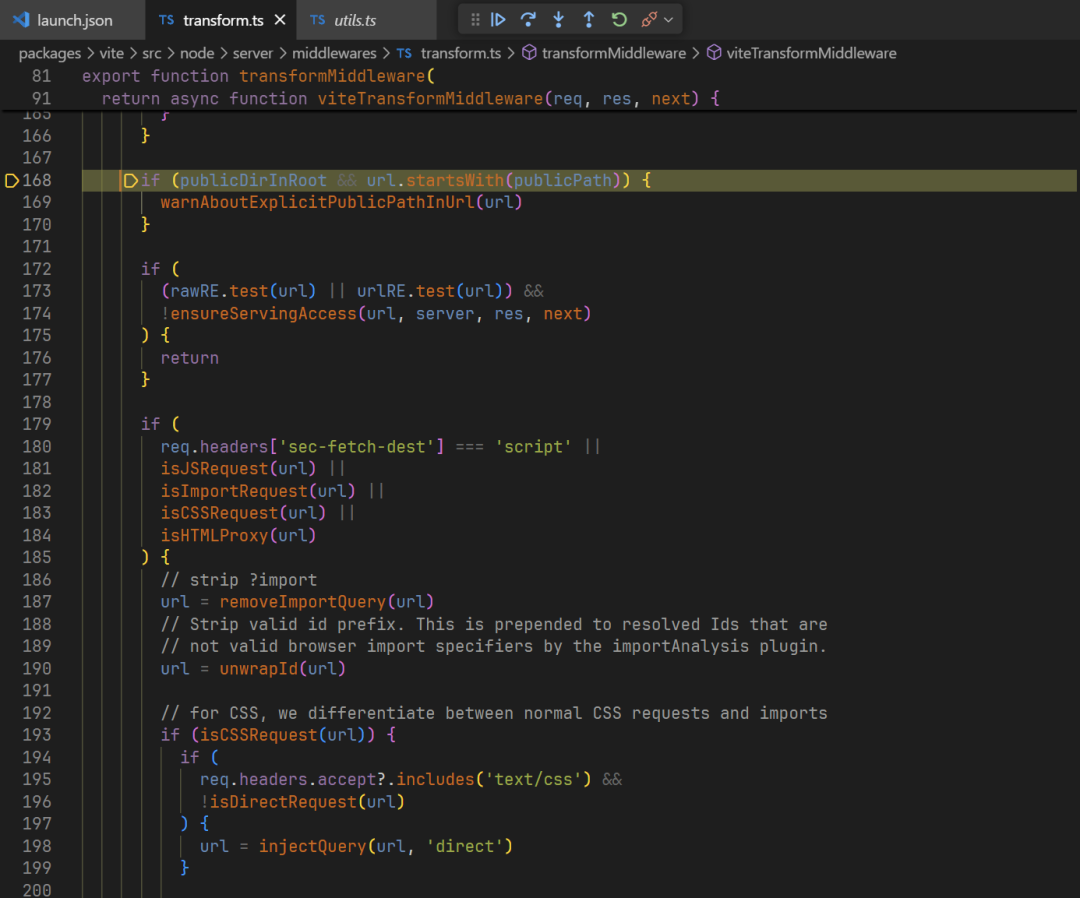This screenshot has width=1080, height=898.
Task: Click the Step Into arrow icon
Action: click(558, 19)
